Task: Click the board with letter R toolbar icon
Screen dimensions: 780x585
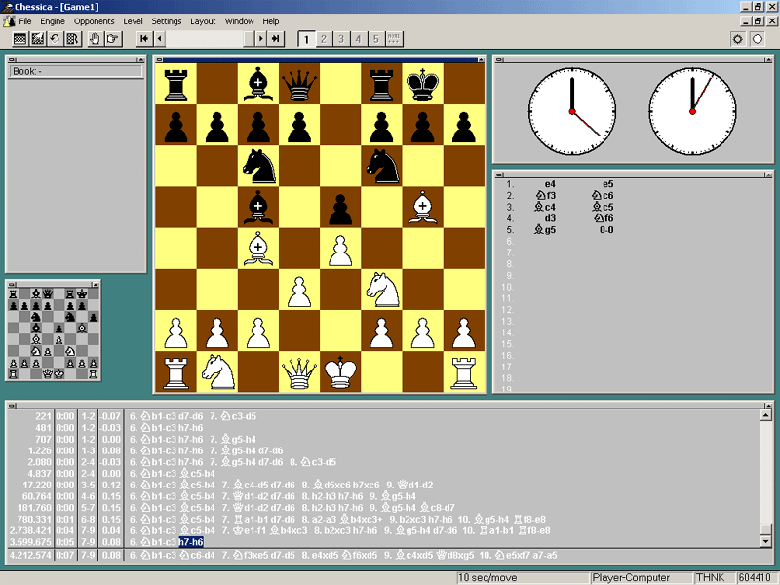Action: click(x=73, y=39)
